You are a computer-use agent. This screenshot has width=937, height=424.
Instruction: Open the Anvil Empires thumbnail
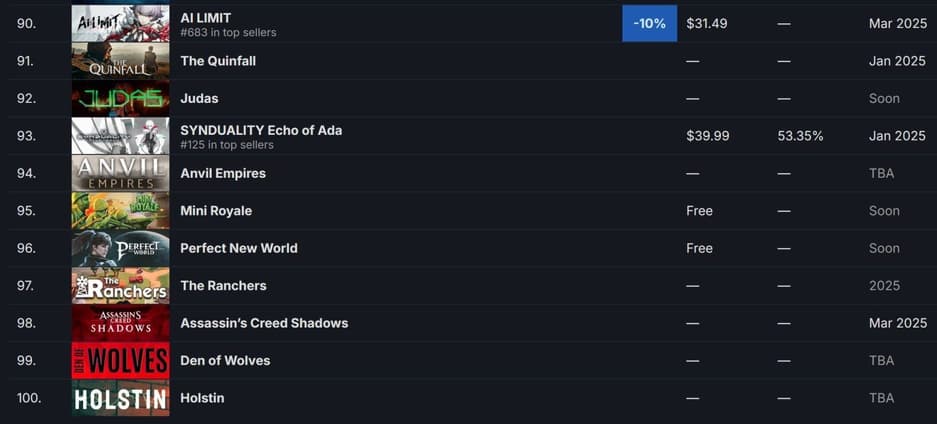(120, 173)
